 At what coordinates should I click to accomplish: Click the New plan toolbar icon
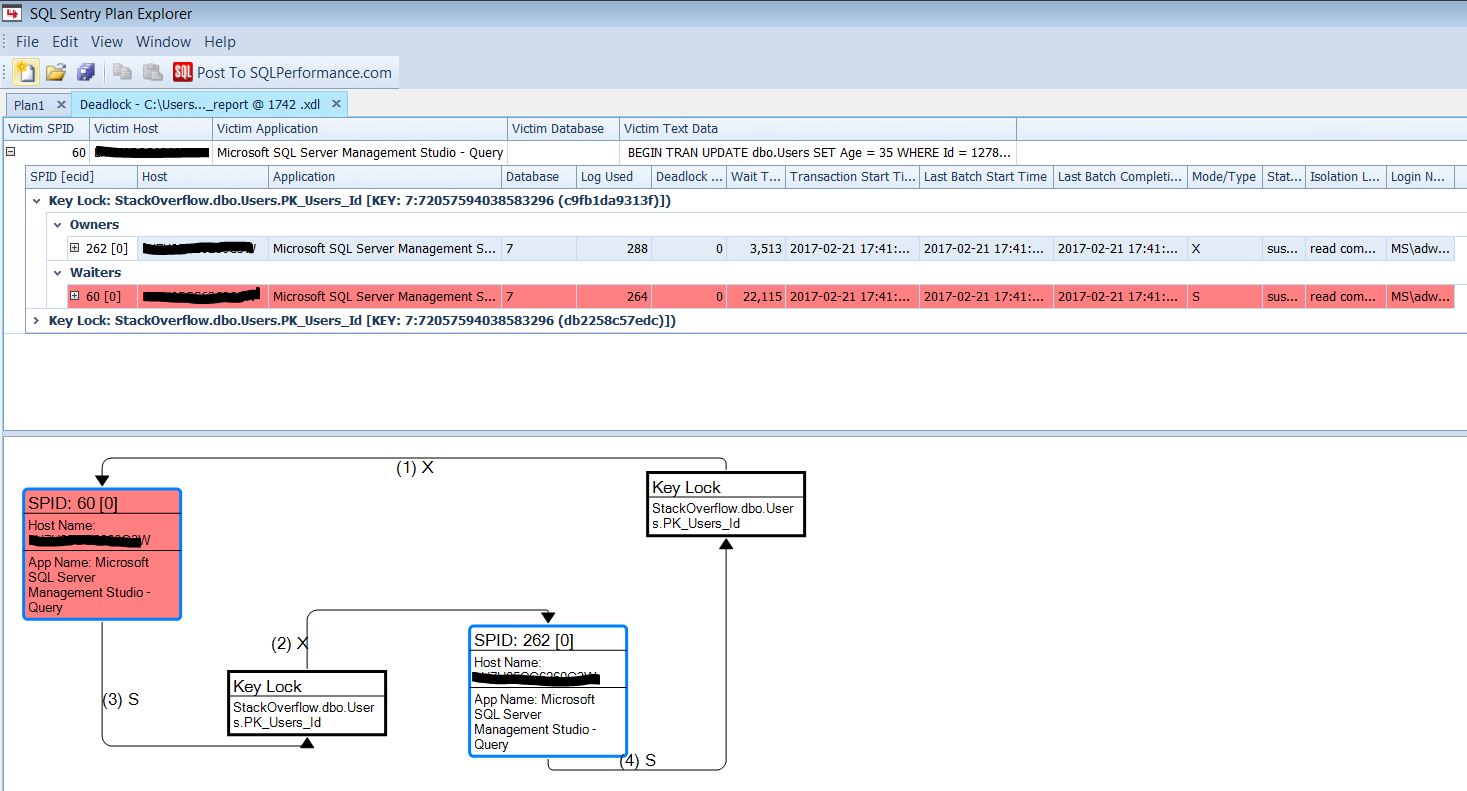point(26,72)
